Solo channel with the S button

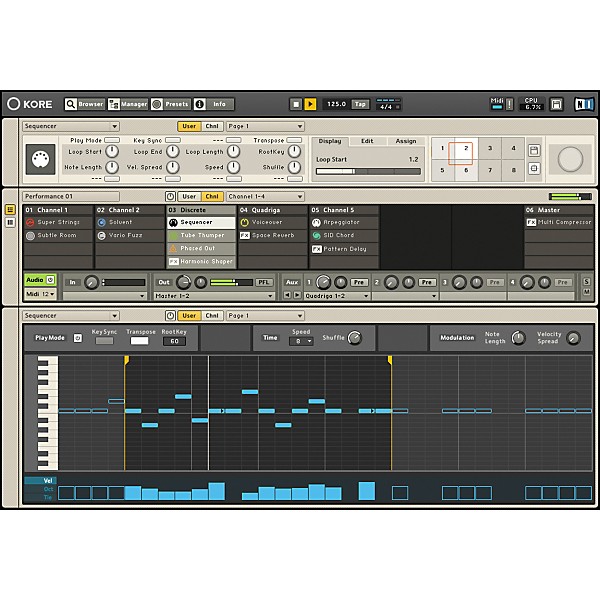pos(586,281)
